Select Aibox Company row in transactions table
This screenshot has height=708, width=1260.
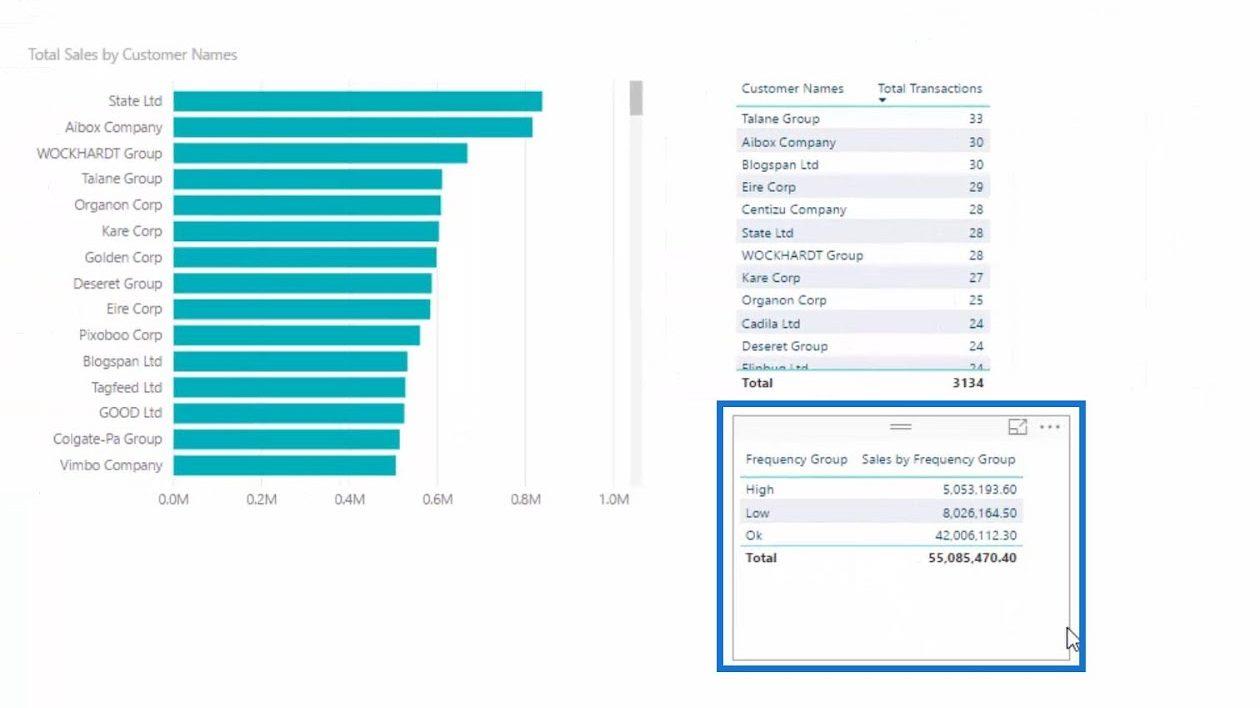[x=863, y=142]
